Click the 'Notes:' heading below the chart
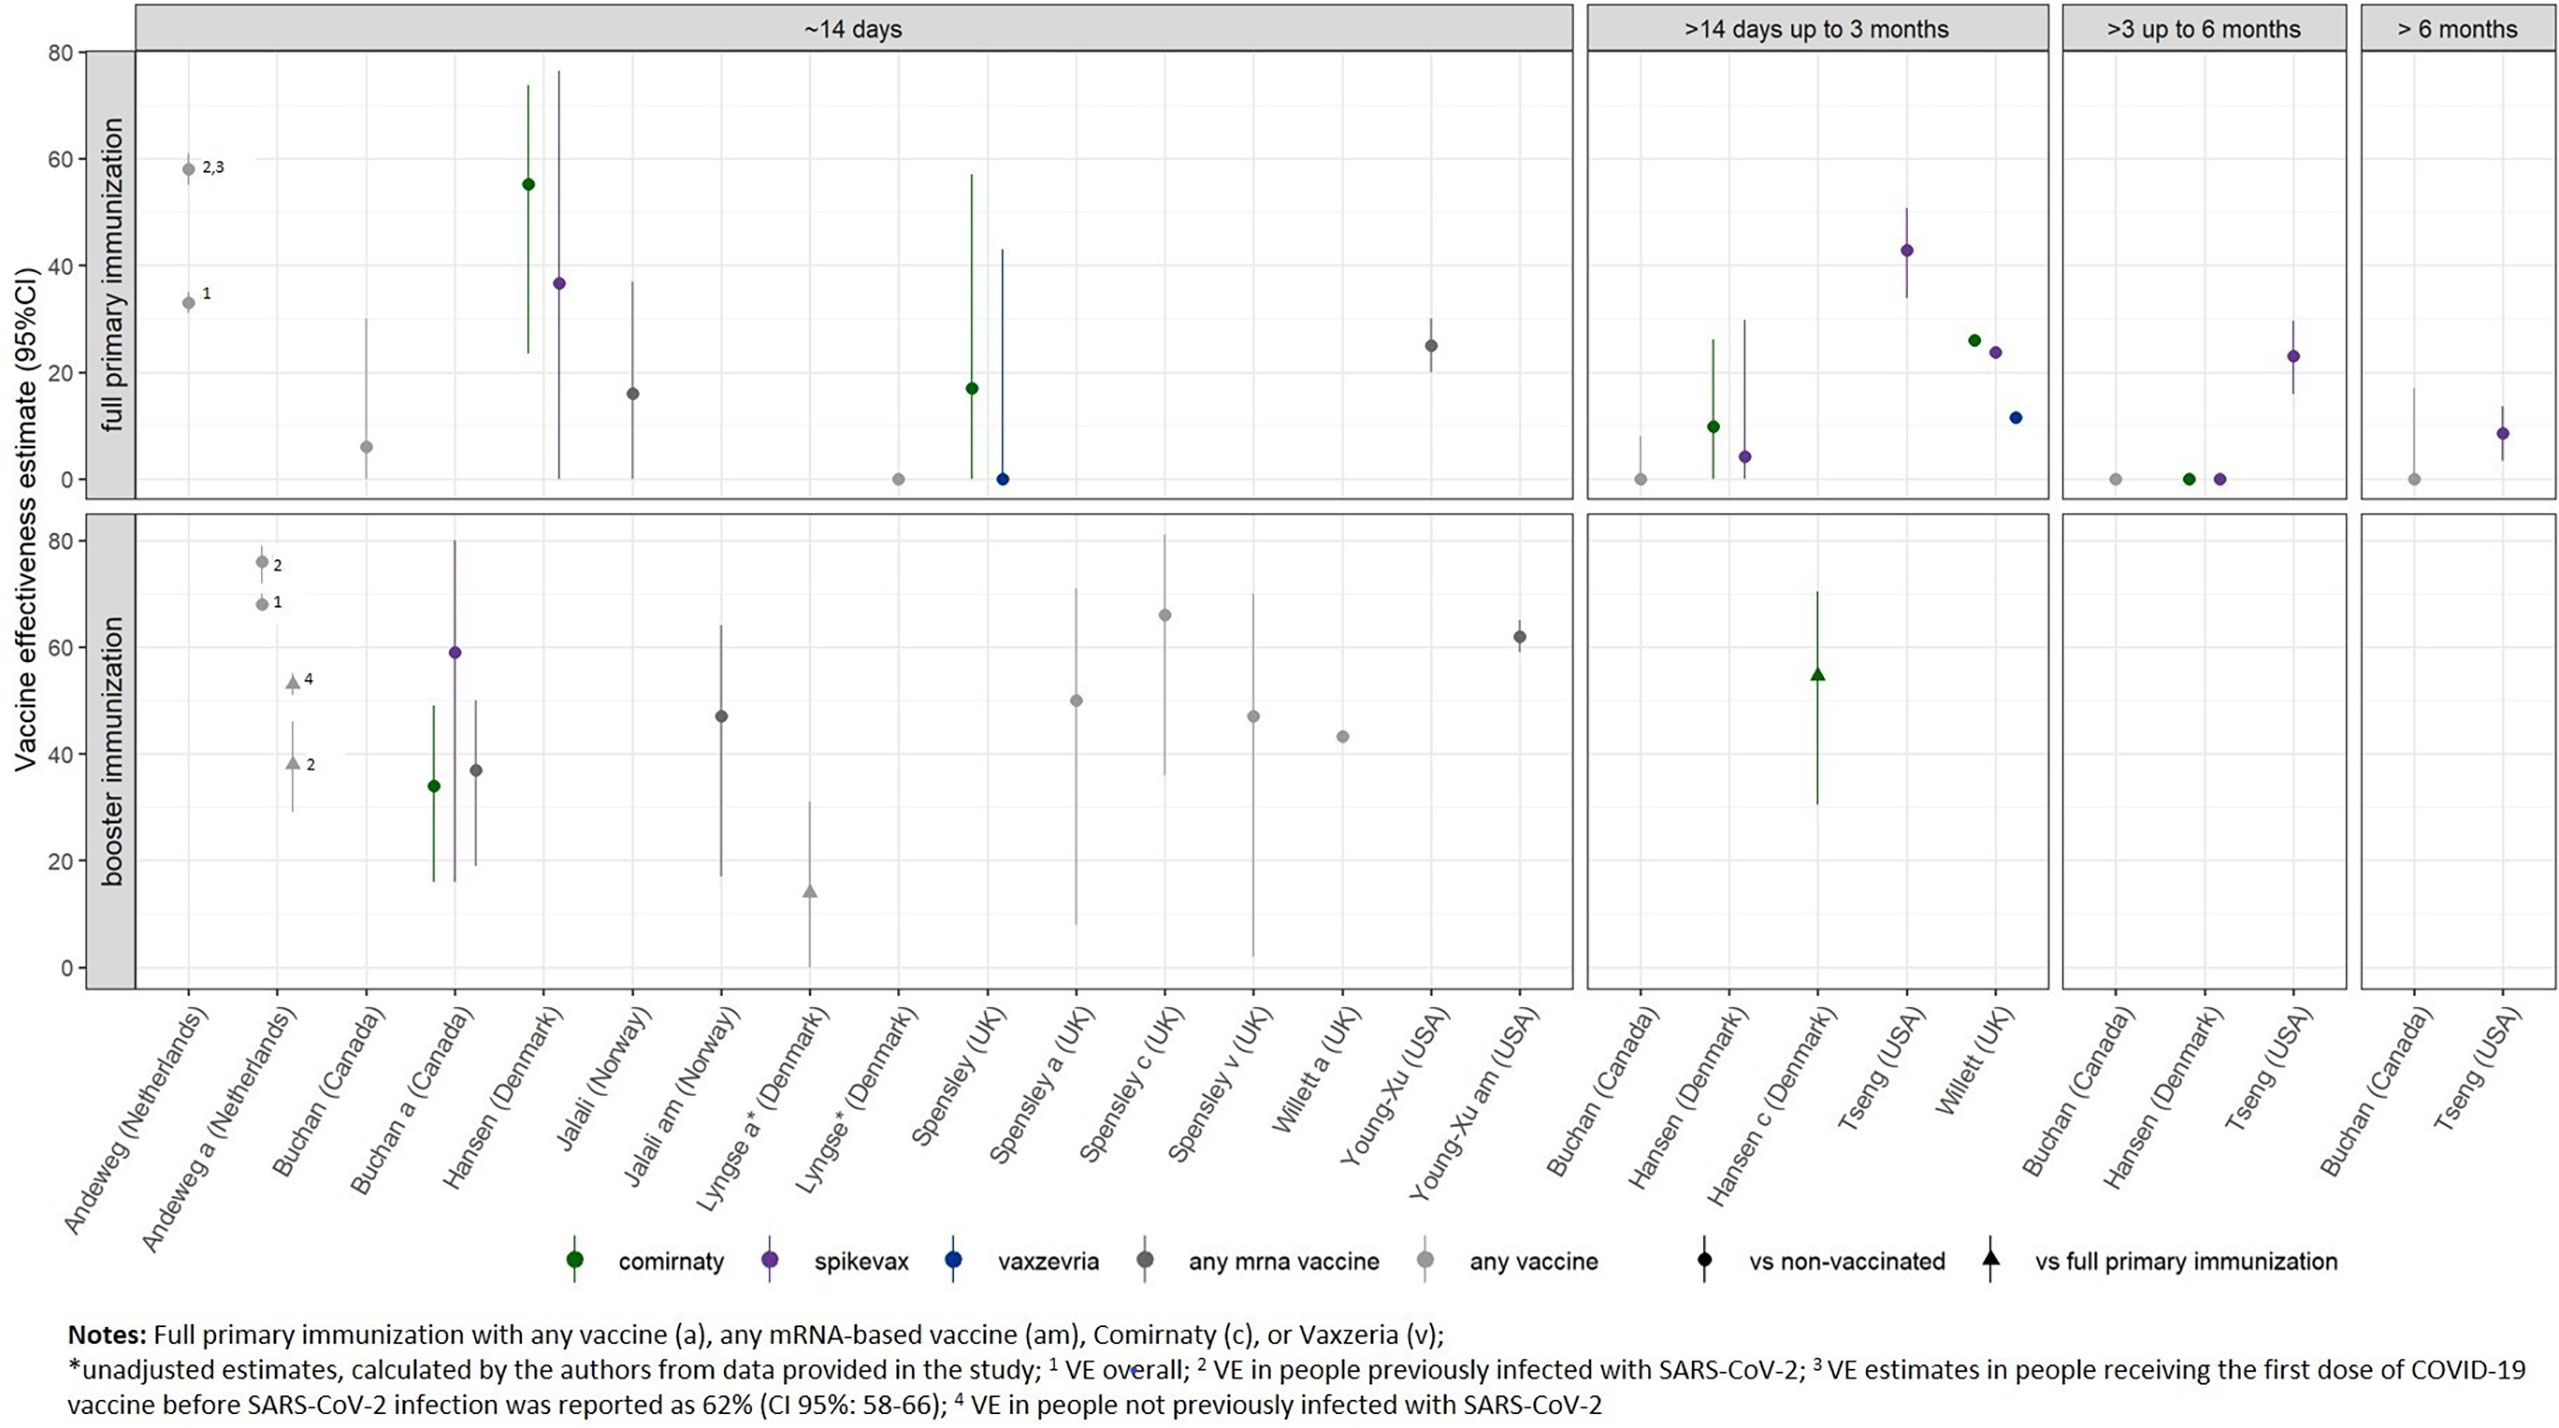The width and height of the screenshot is (2559, 1428). [x=107, y=1335]
